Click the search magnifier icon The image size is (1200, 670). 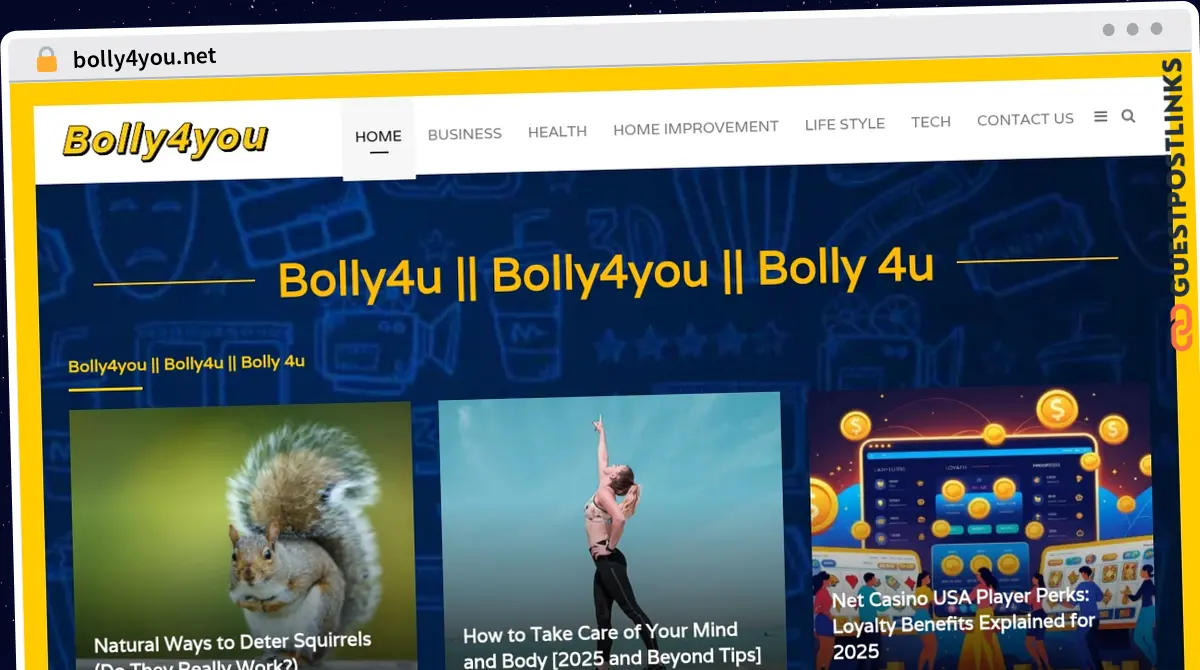pos(1128,116)
